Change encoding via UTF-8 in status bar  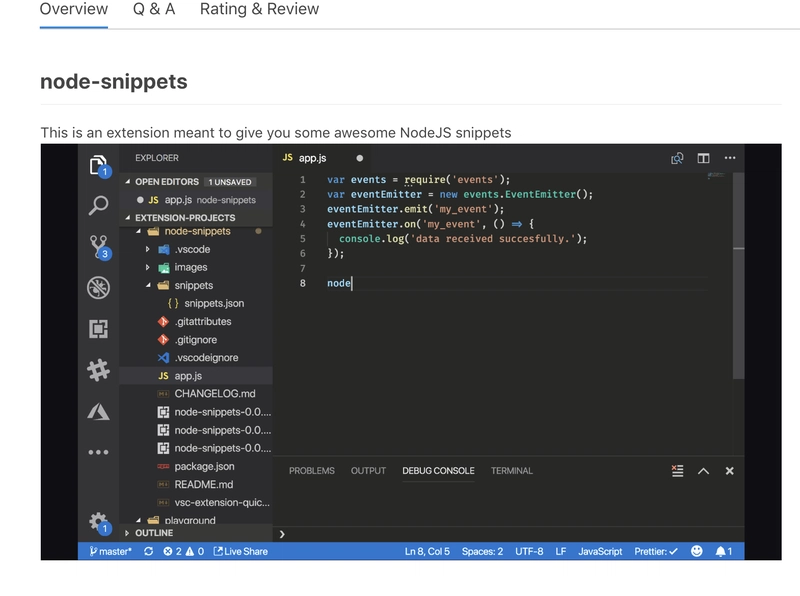click(529, 551)
